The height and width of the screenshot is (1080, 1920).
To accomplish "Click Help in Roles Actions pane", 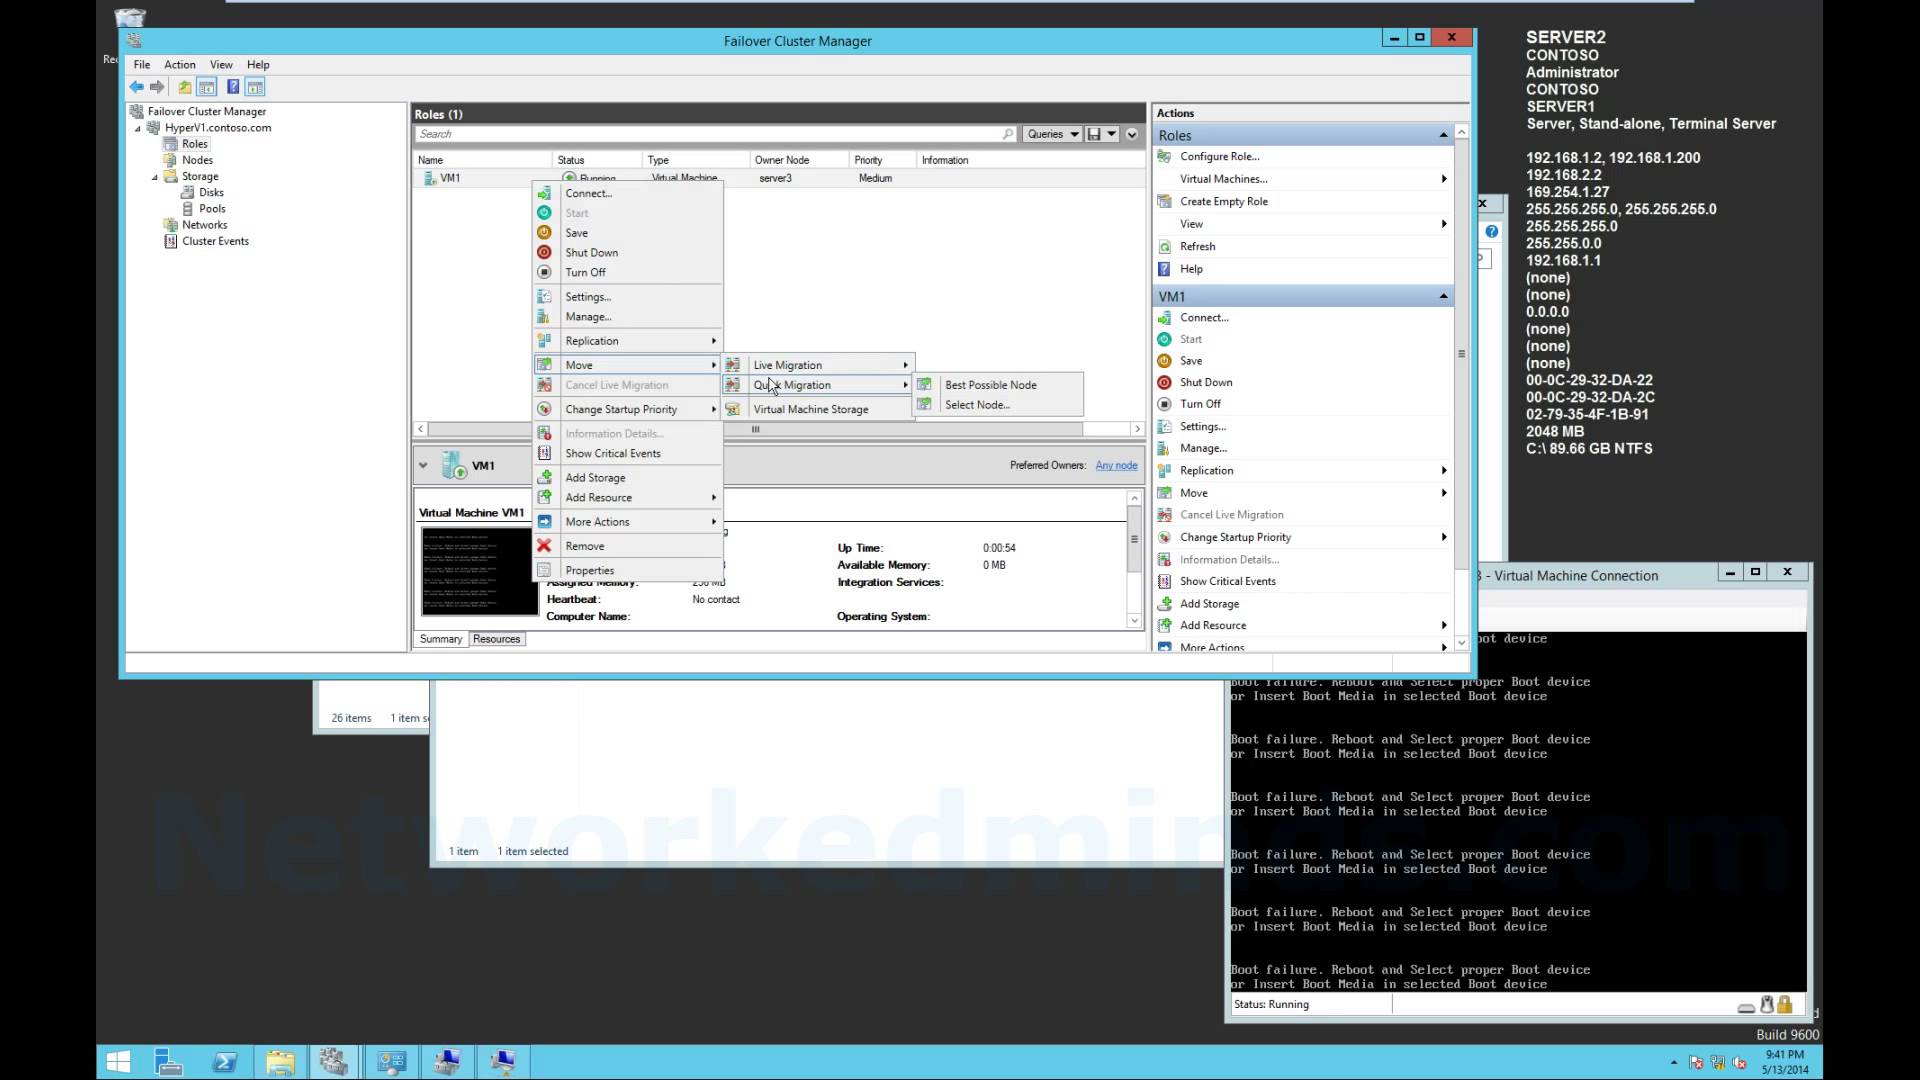I will coord(1191,269).
